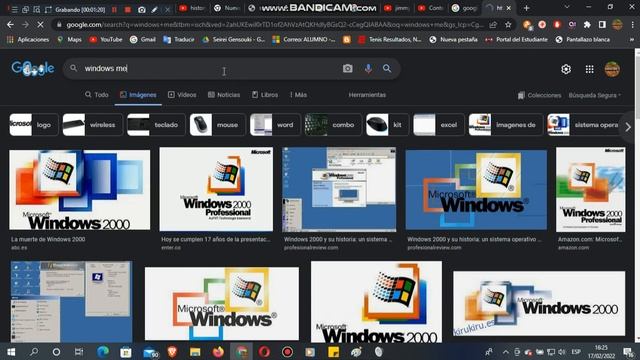Open Google apps grid
The image size is (640, 360).
click(x=589, y=69)
